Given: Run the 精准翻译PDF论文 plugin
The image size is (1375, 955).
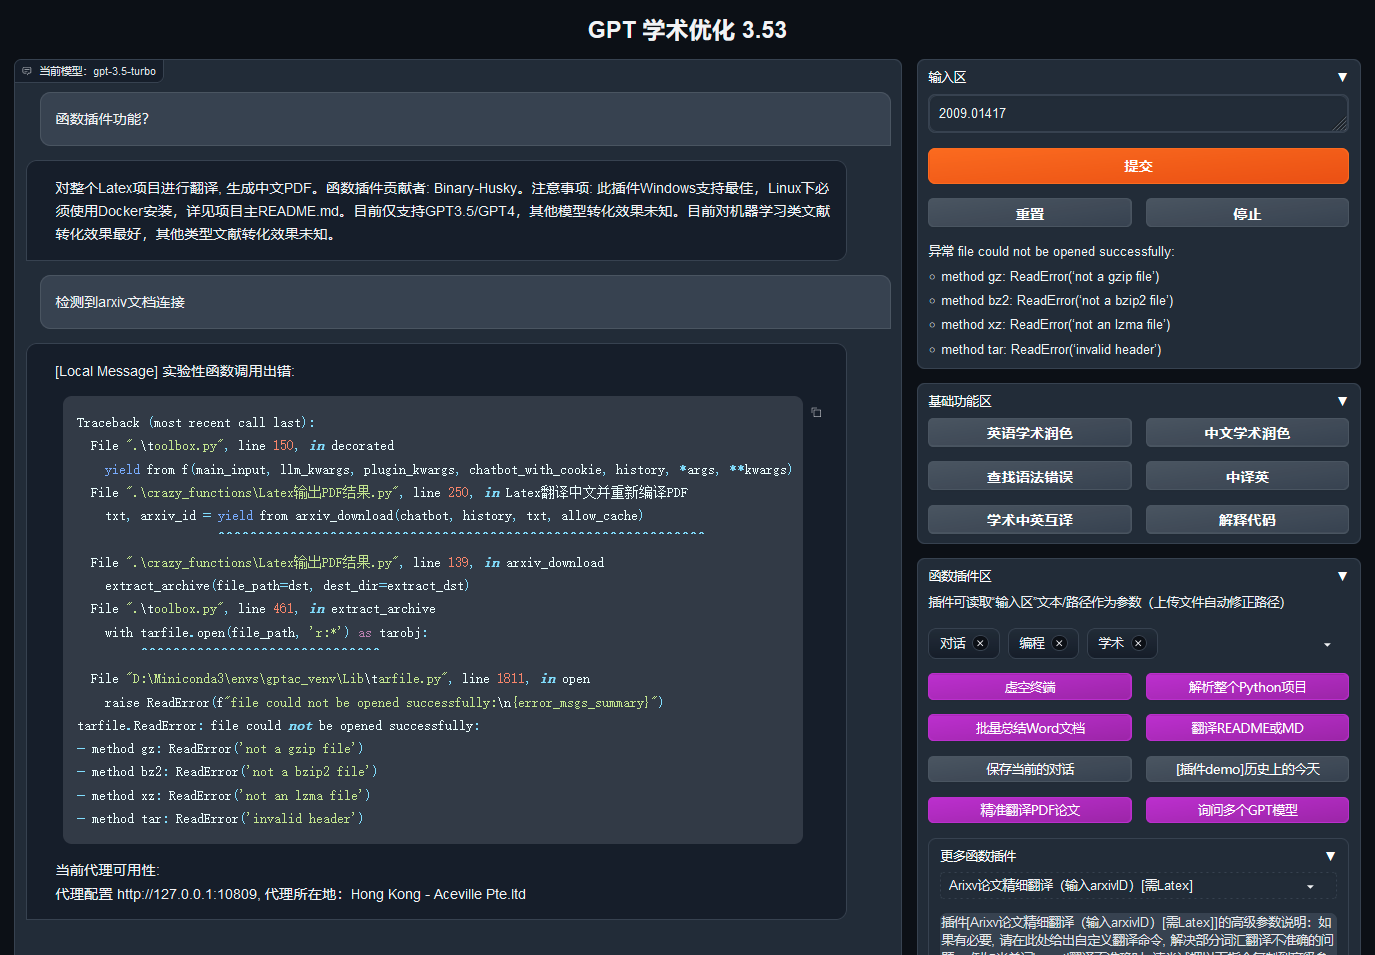Looking at the screenshot, I should point(1029,810).
